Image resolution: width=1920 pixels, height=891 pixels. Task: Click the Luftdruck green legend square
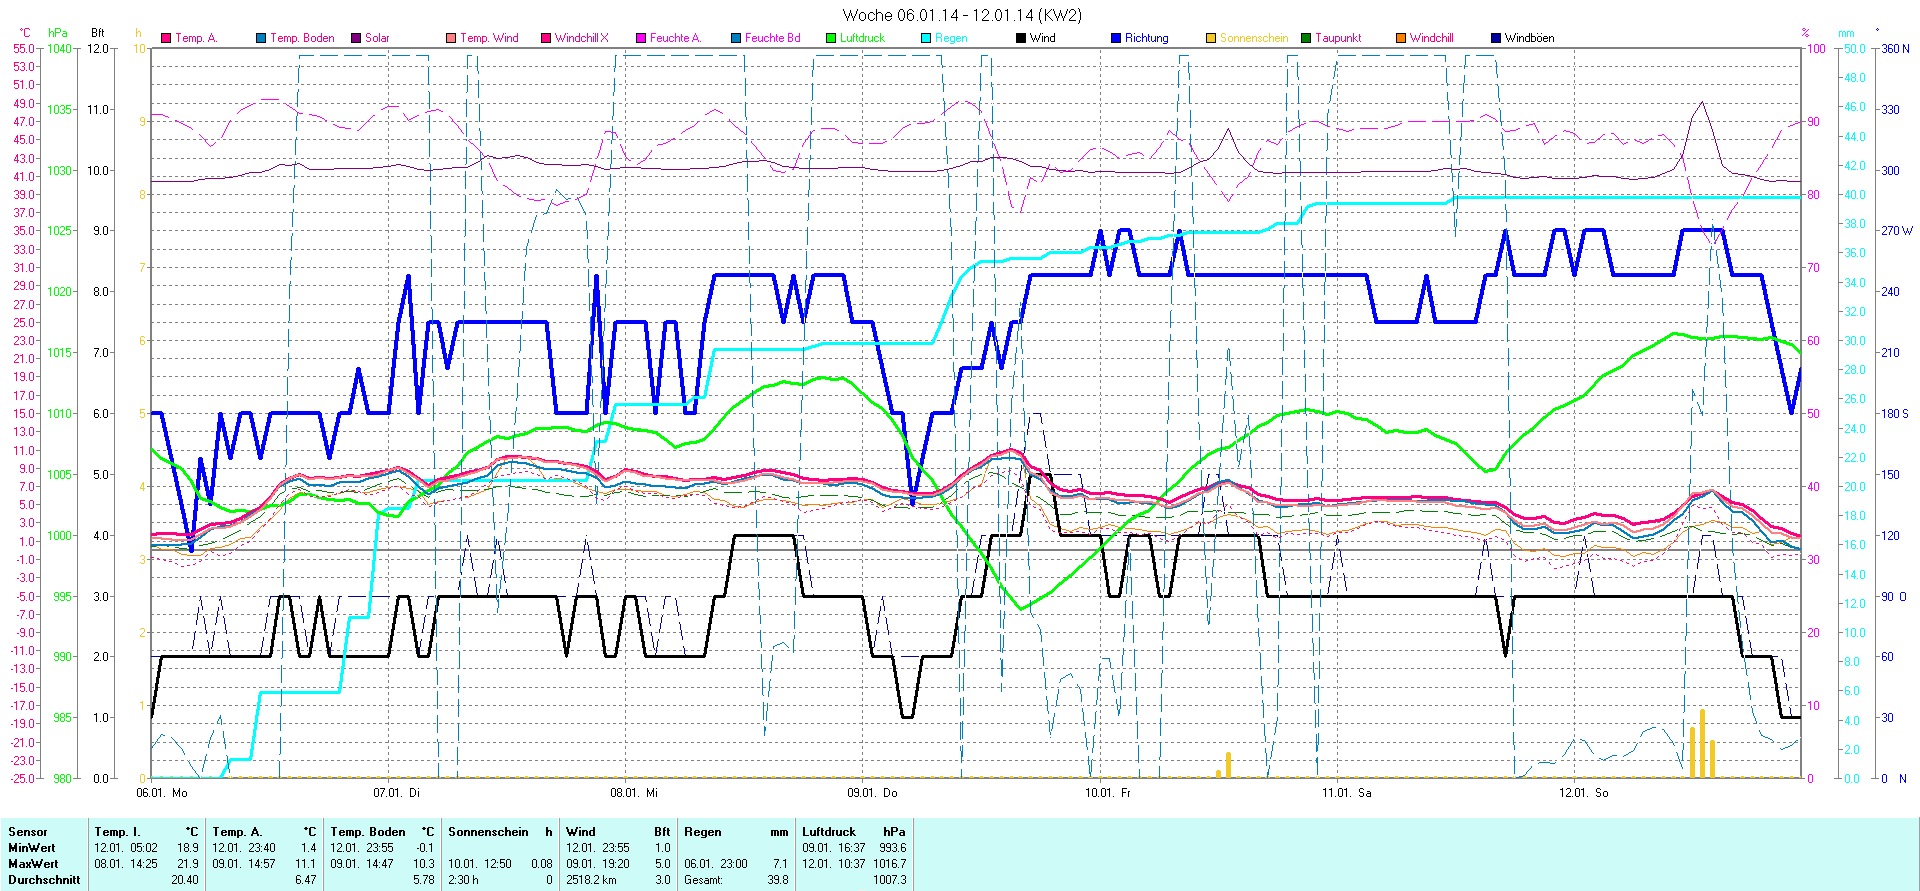831,38
